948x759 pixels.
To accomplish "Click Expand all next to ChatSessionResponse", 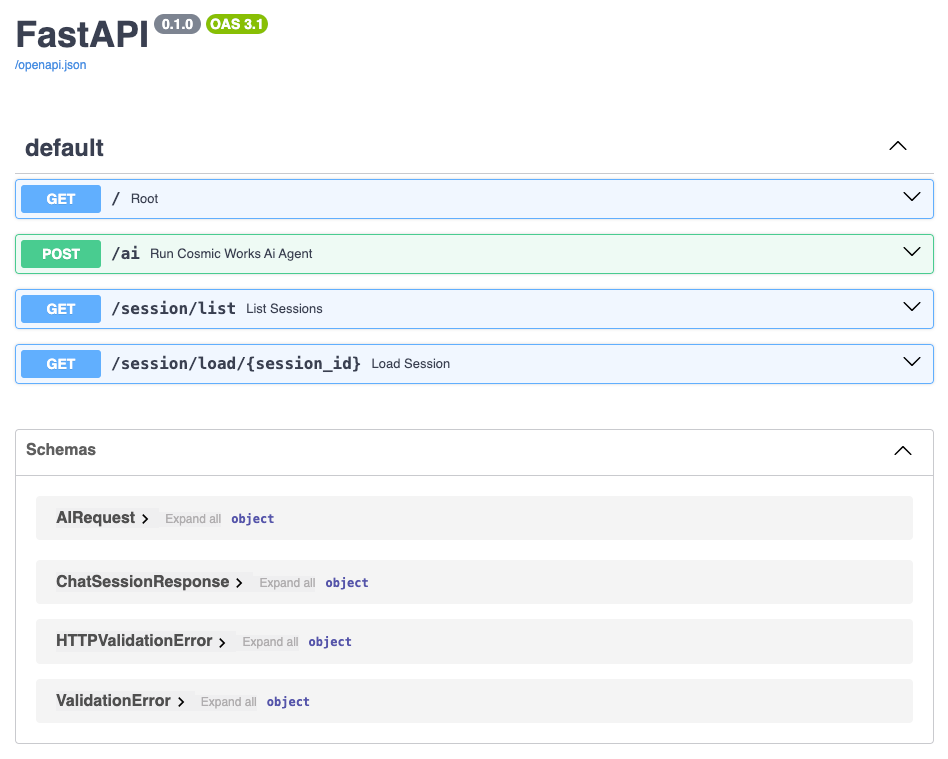I will click(287, 583).
